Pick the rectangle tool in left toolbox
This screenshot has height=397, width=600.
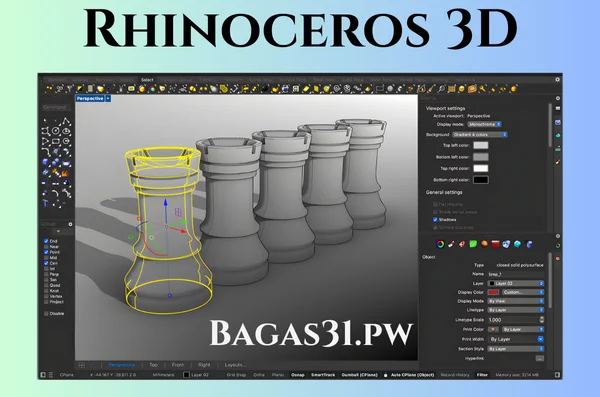tap(56, 142)
